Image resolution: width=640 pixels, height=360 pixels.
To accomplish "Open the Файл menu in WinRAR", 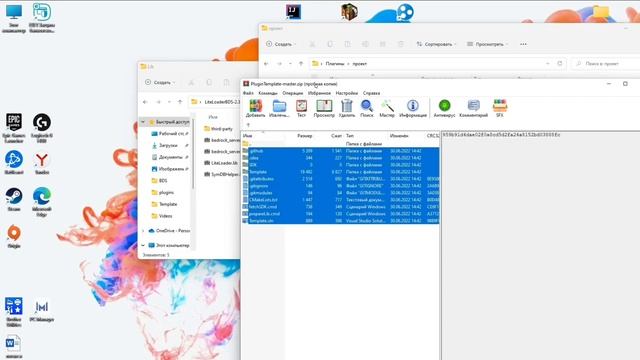I will pyautogui.click(x=248, y=93).
